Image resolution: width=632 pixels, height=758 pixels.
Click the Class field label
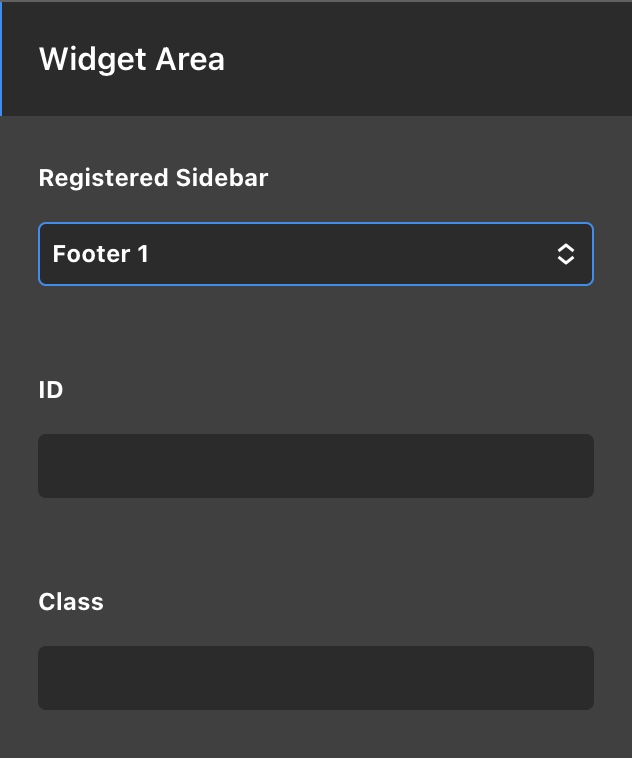(x=71, y=602)
